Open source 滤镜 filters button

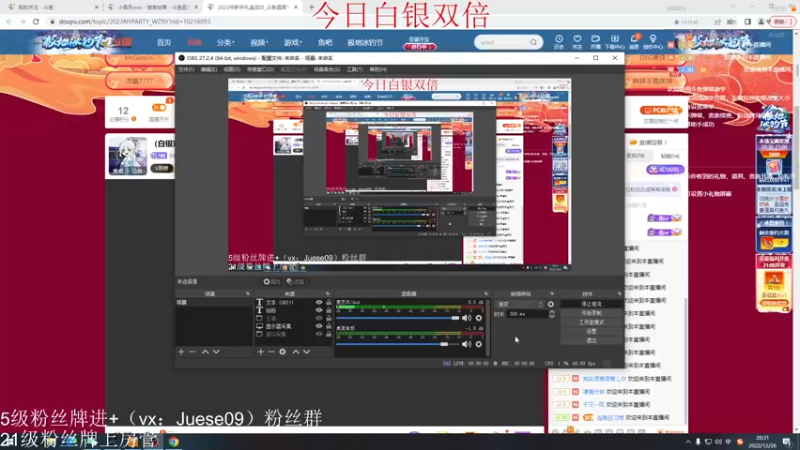coord(295,282)
